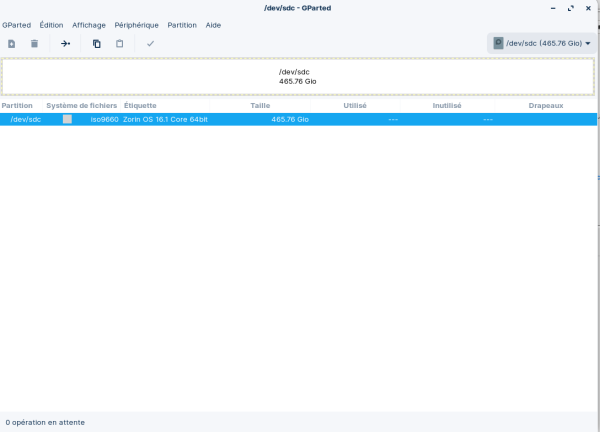This screenshot has height=432, width=600.
Task: Click the iso9660 file system color square
Action: pos(67,119)
